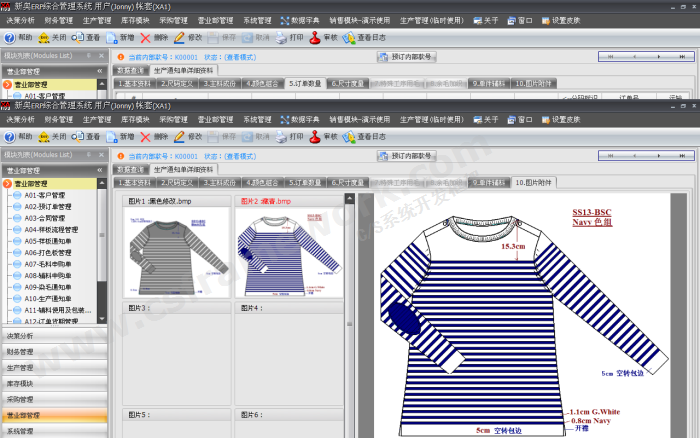Open the Modules List dropdown arrow in the lower window
The image size is (700, 438).
tap(87, 155)
